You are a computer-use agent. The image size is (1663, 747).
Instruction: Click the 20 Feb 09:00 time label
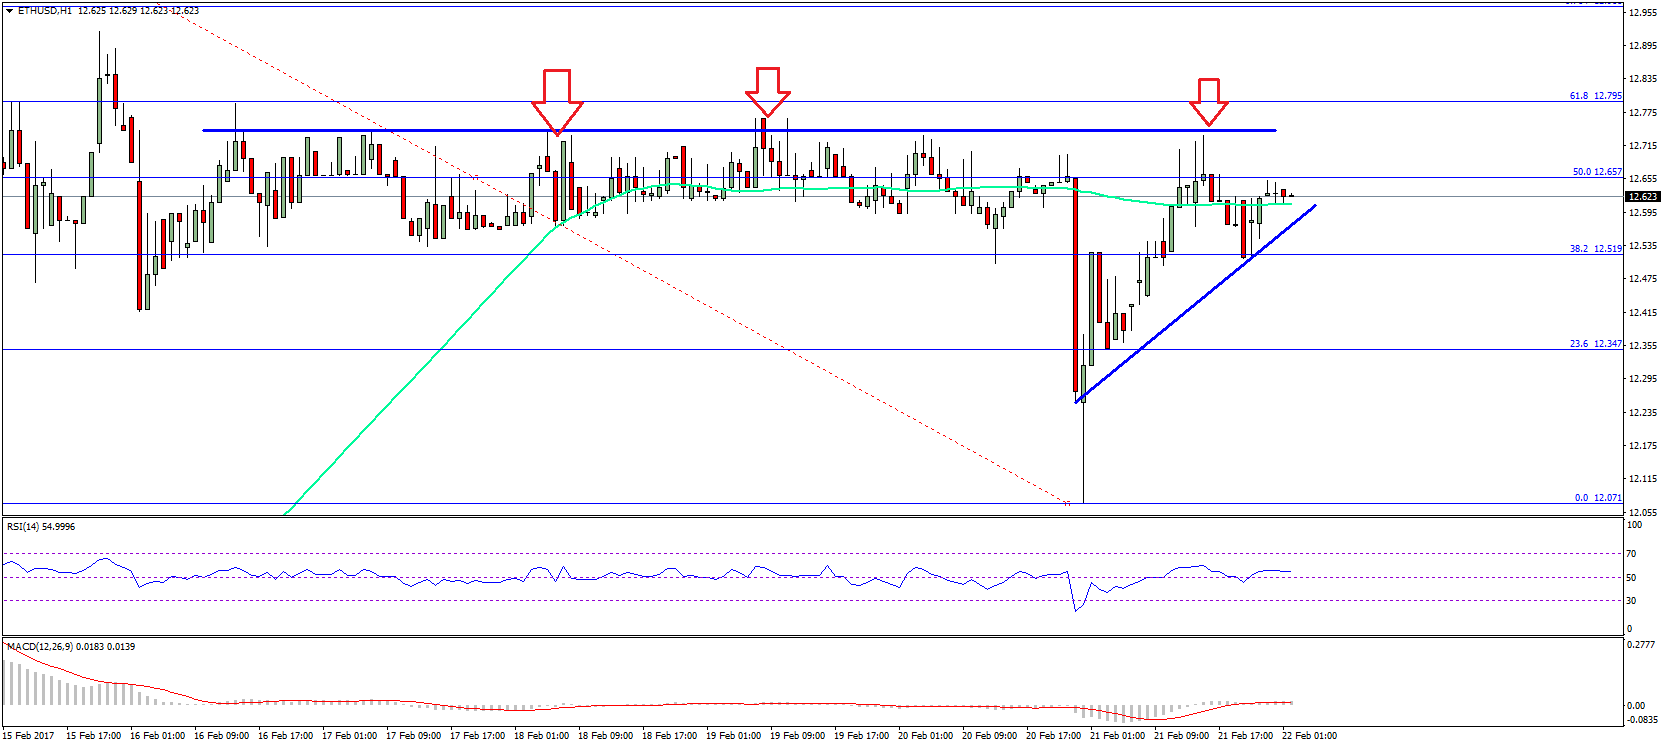(989, 736)
